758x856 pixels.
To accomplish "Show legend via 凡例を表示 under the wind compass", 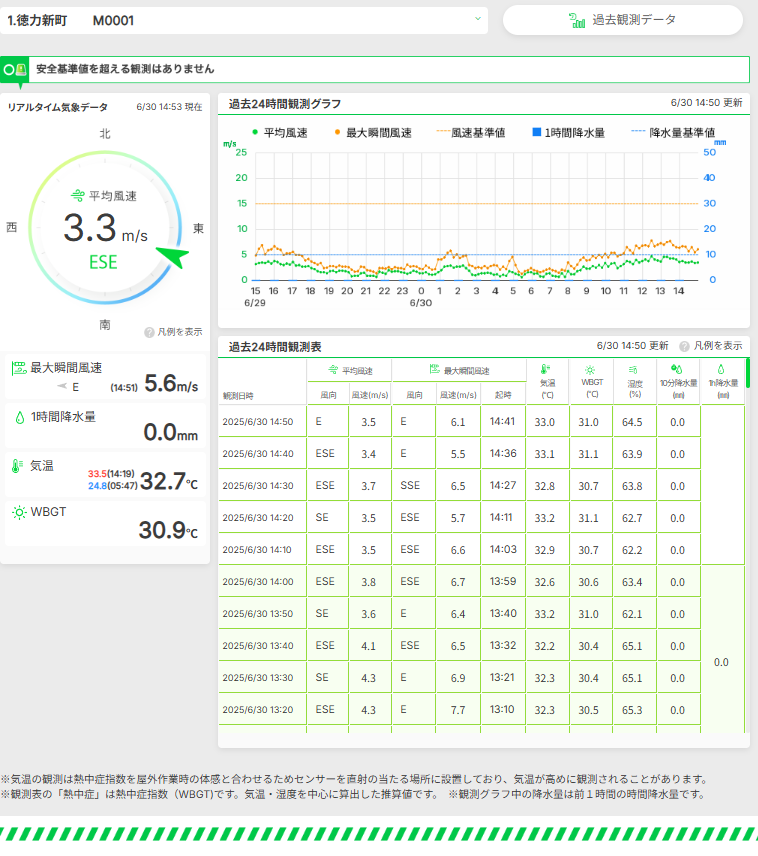I will pos(180,332).
